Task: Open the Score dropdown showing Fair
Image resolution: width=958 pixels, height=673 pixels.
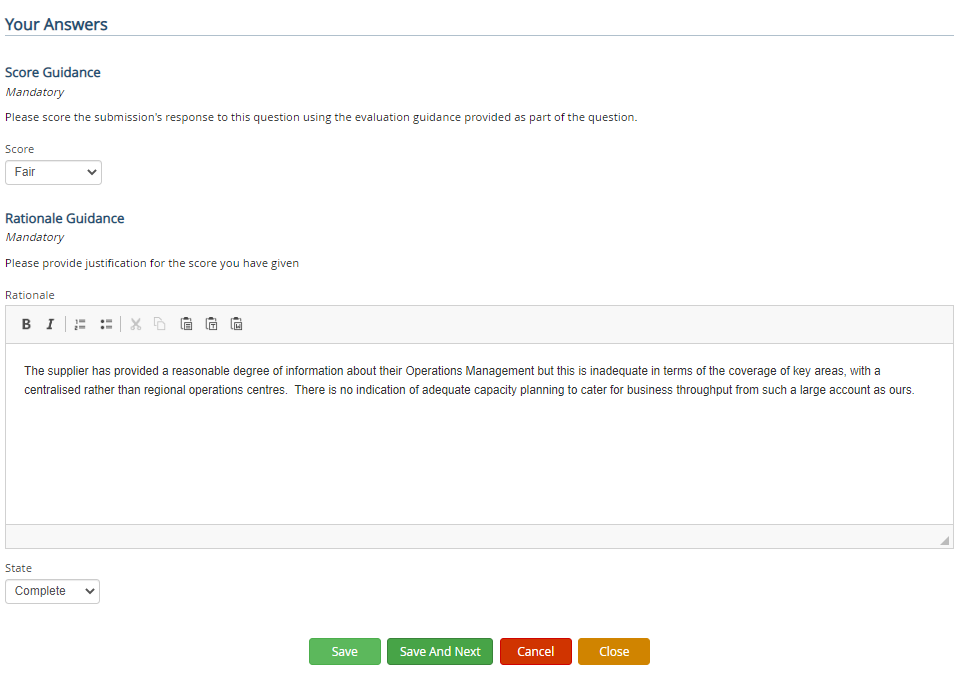Action: point(53,172)
